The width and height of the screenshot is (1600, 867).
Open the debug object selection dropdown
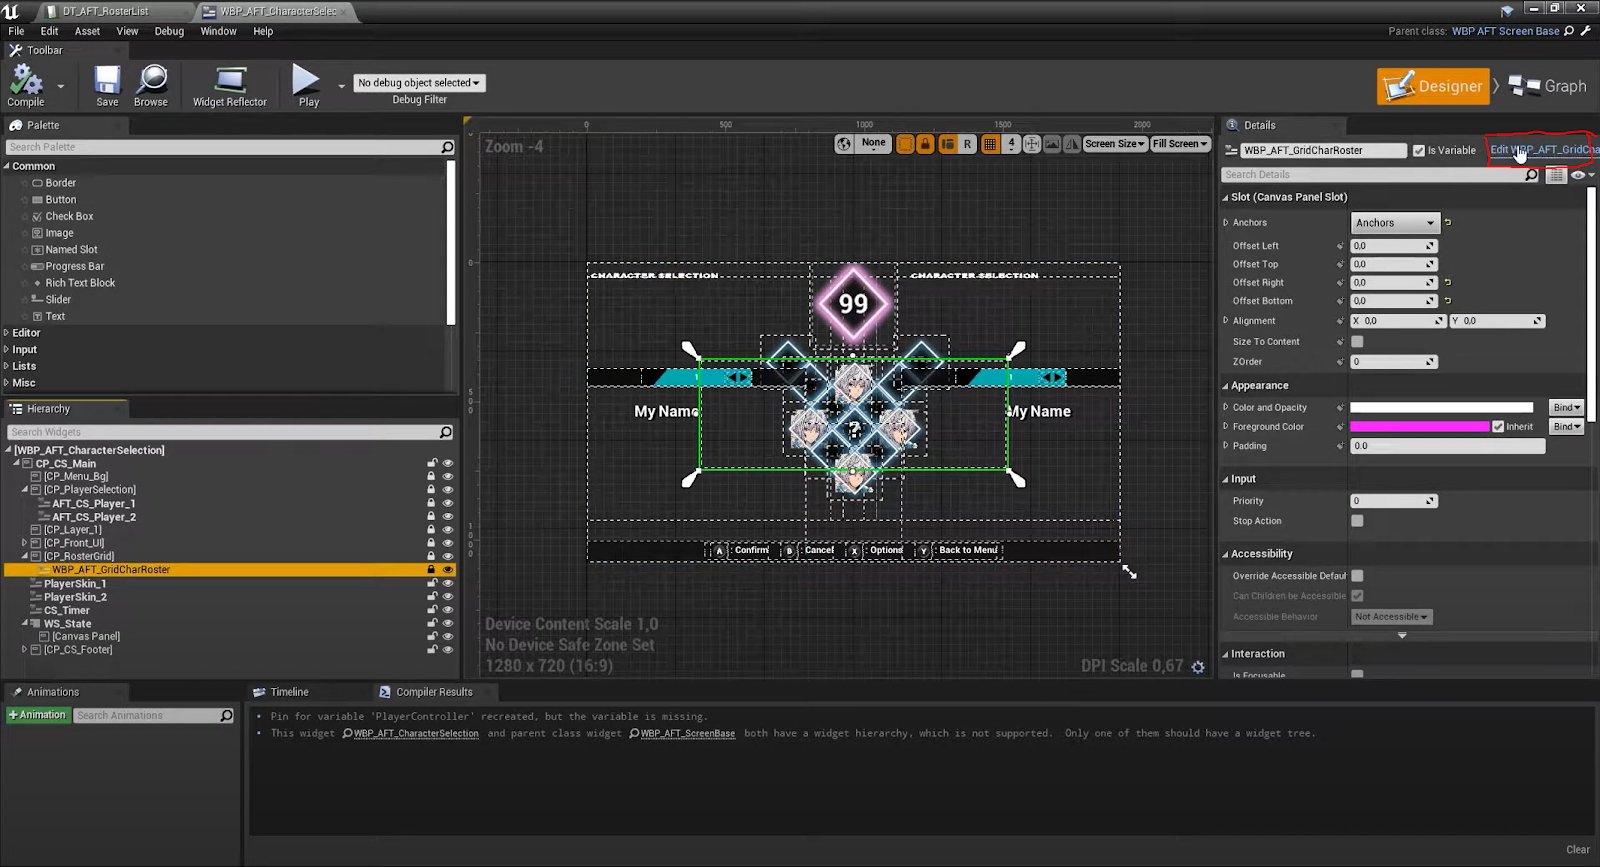pos(419,83)
